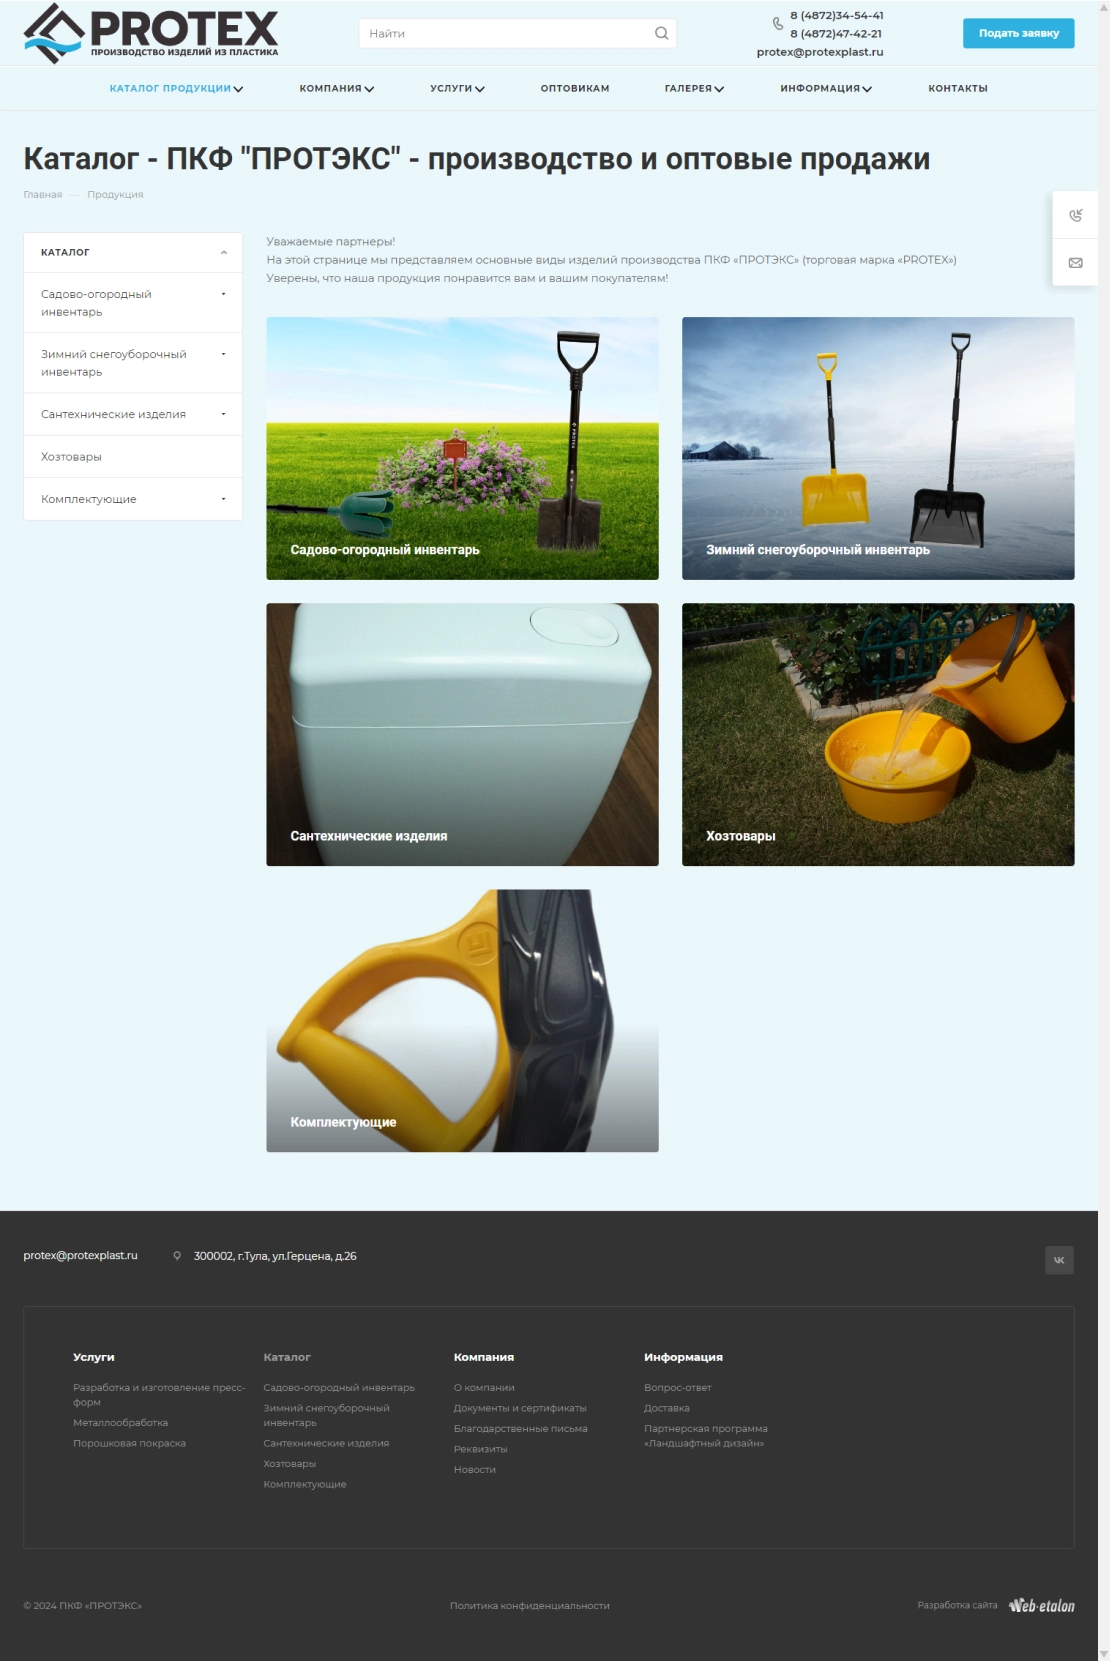Open footer link Металлообработка

point(121,1423)
